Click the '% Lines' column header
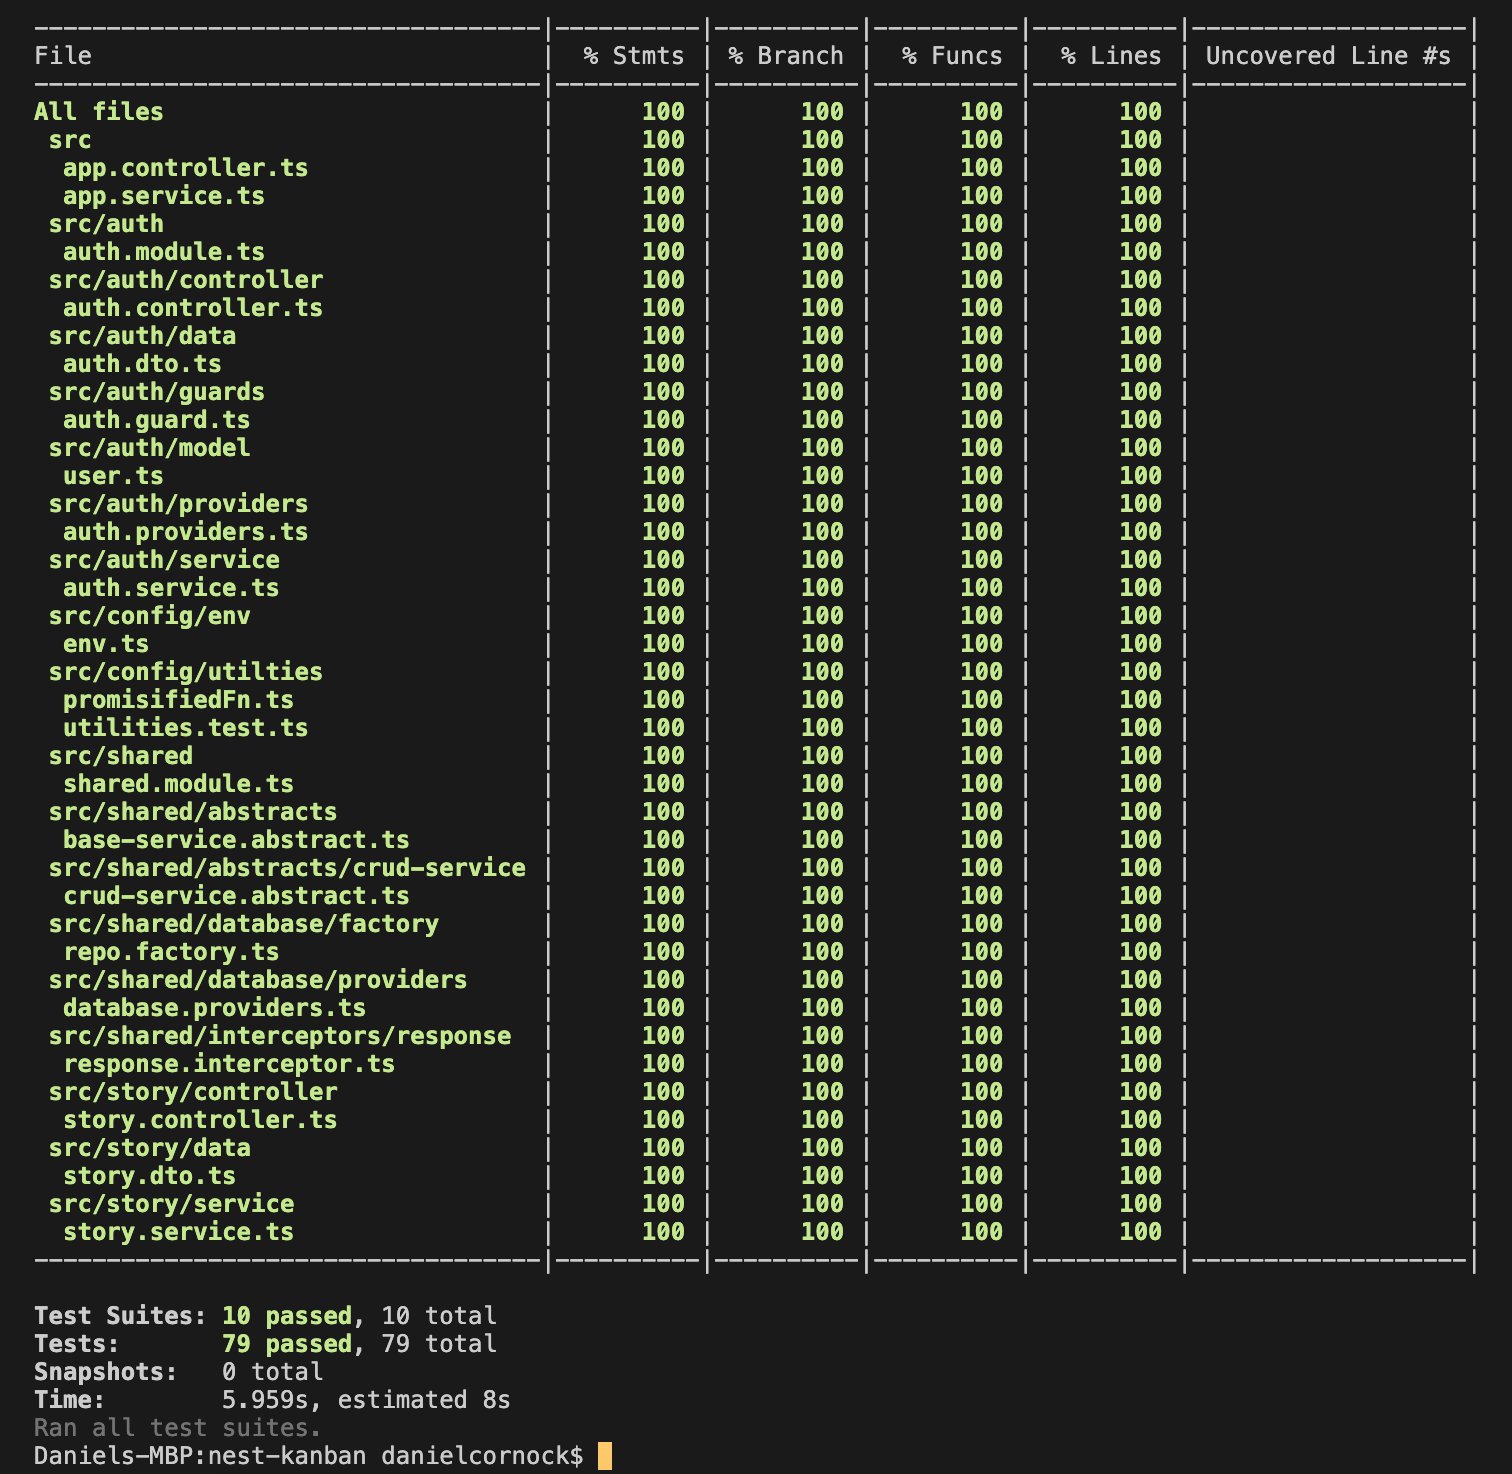Screen dimensions: 1512x1474 (1111, 55)
